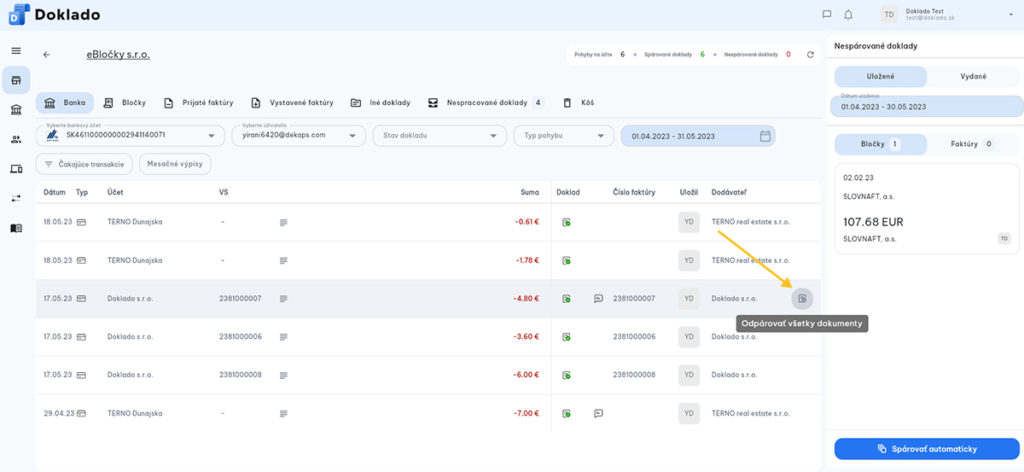The image size is (1024, 472).
Task: Click the Spárovať automaticky button
Action: 927,448
